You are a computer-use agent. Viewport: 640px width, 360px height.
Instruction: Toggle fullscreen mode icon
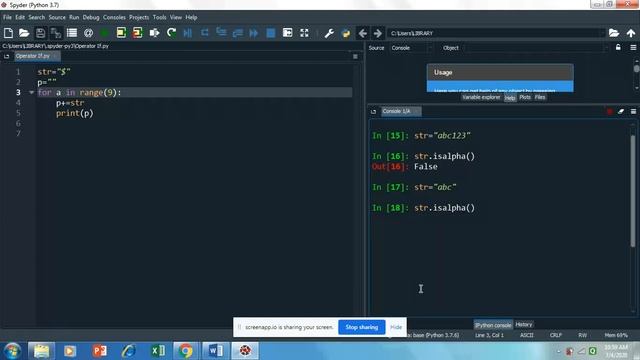pos(304,33)
